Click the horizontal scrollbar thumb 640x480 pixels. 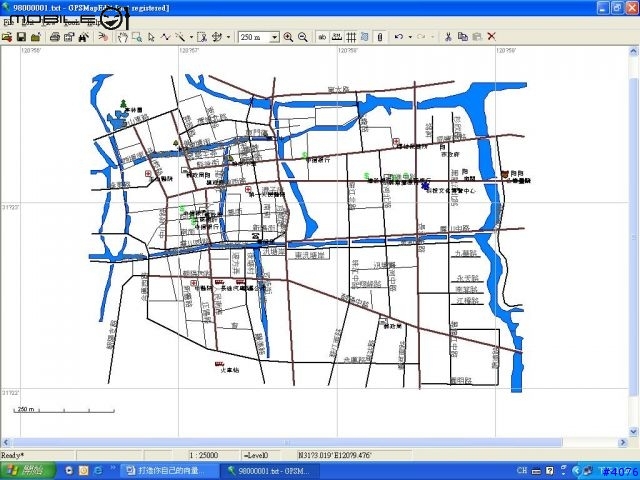click(288, 442)
